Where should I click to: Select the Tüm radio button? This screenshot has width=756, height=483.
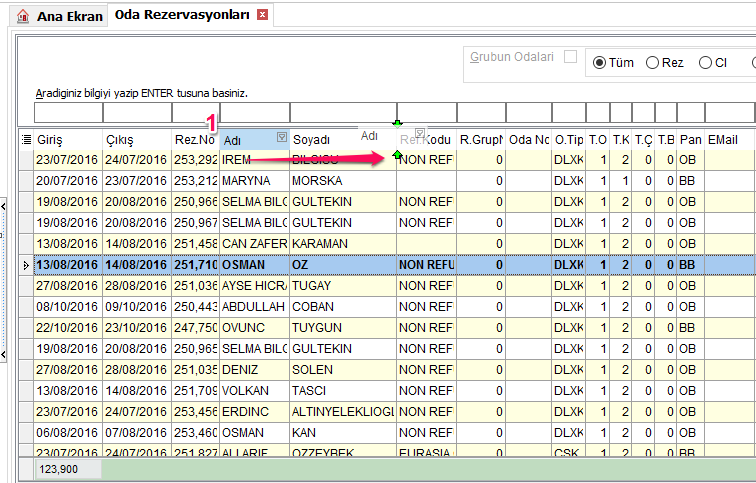599,63
